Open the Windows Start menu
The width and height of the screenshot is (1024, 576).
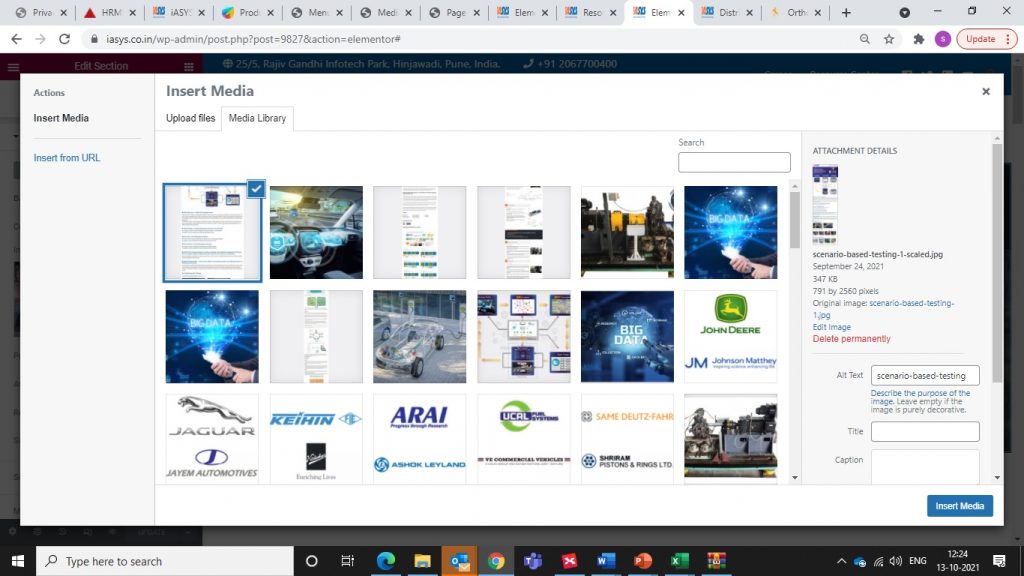[x=18, y=561]
